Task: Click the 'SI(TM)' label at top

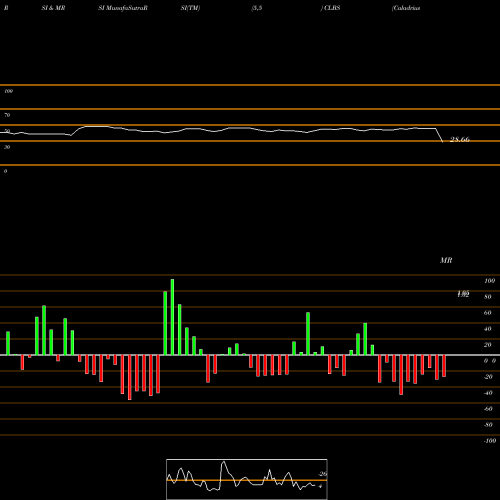Action: pos(190,8)
